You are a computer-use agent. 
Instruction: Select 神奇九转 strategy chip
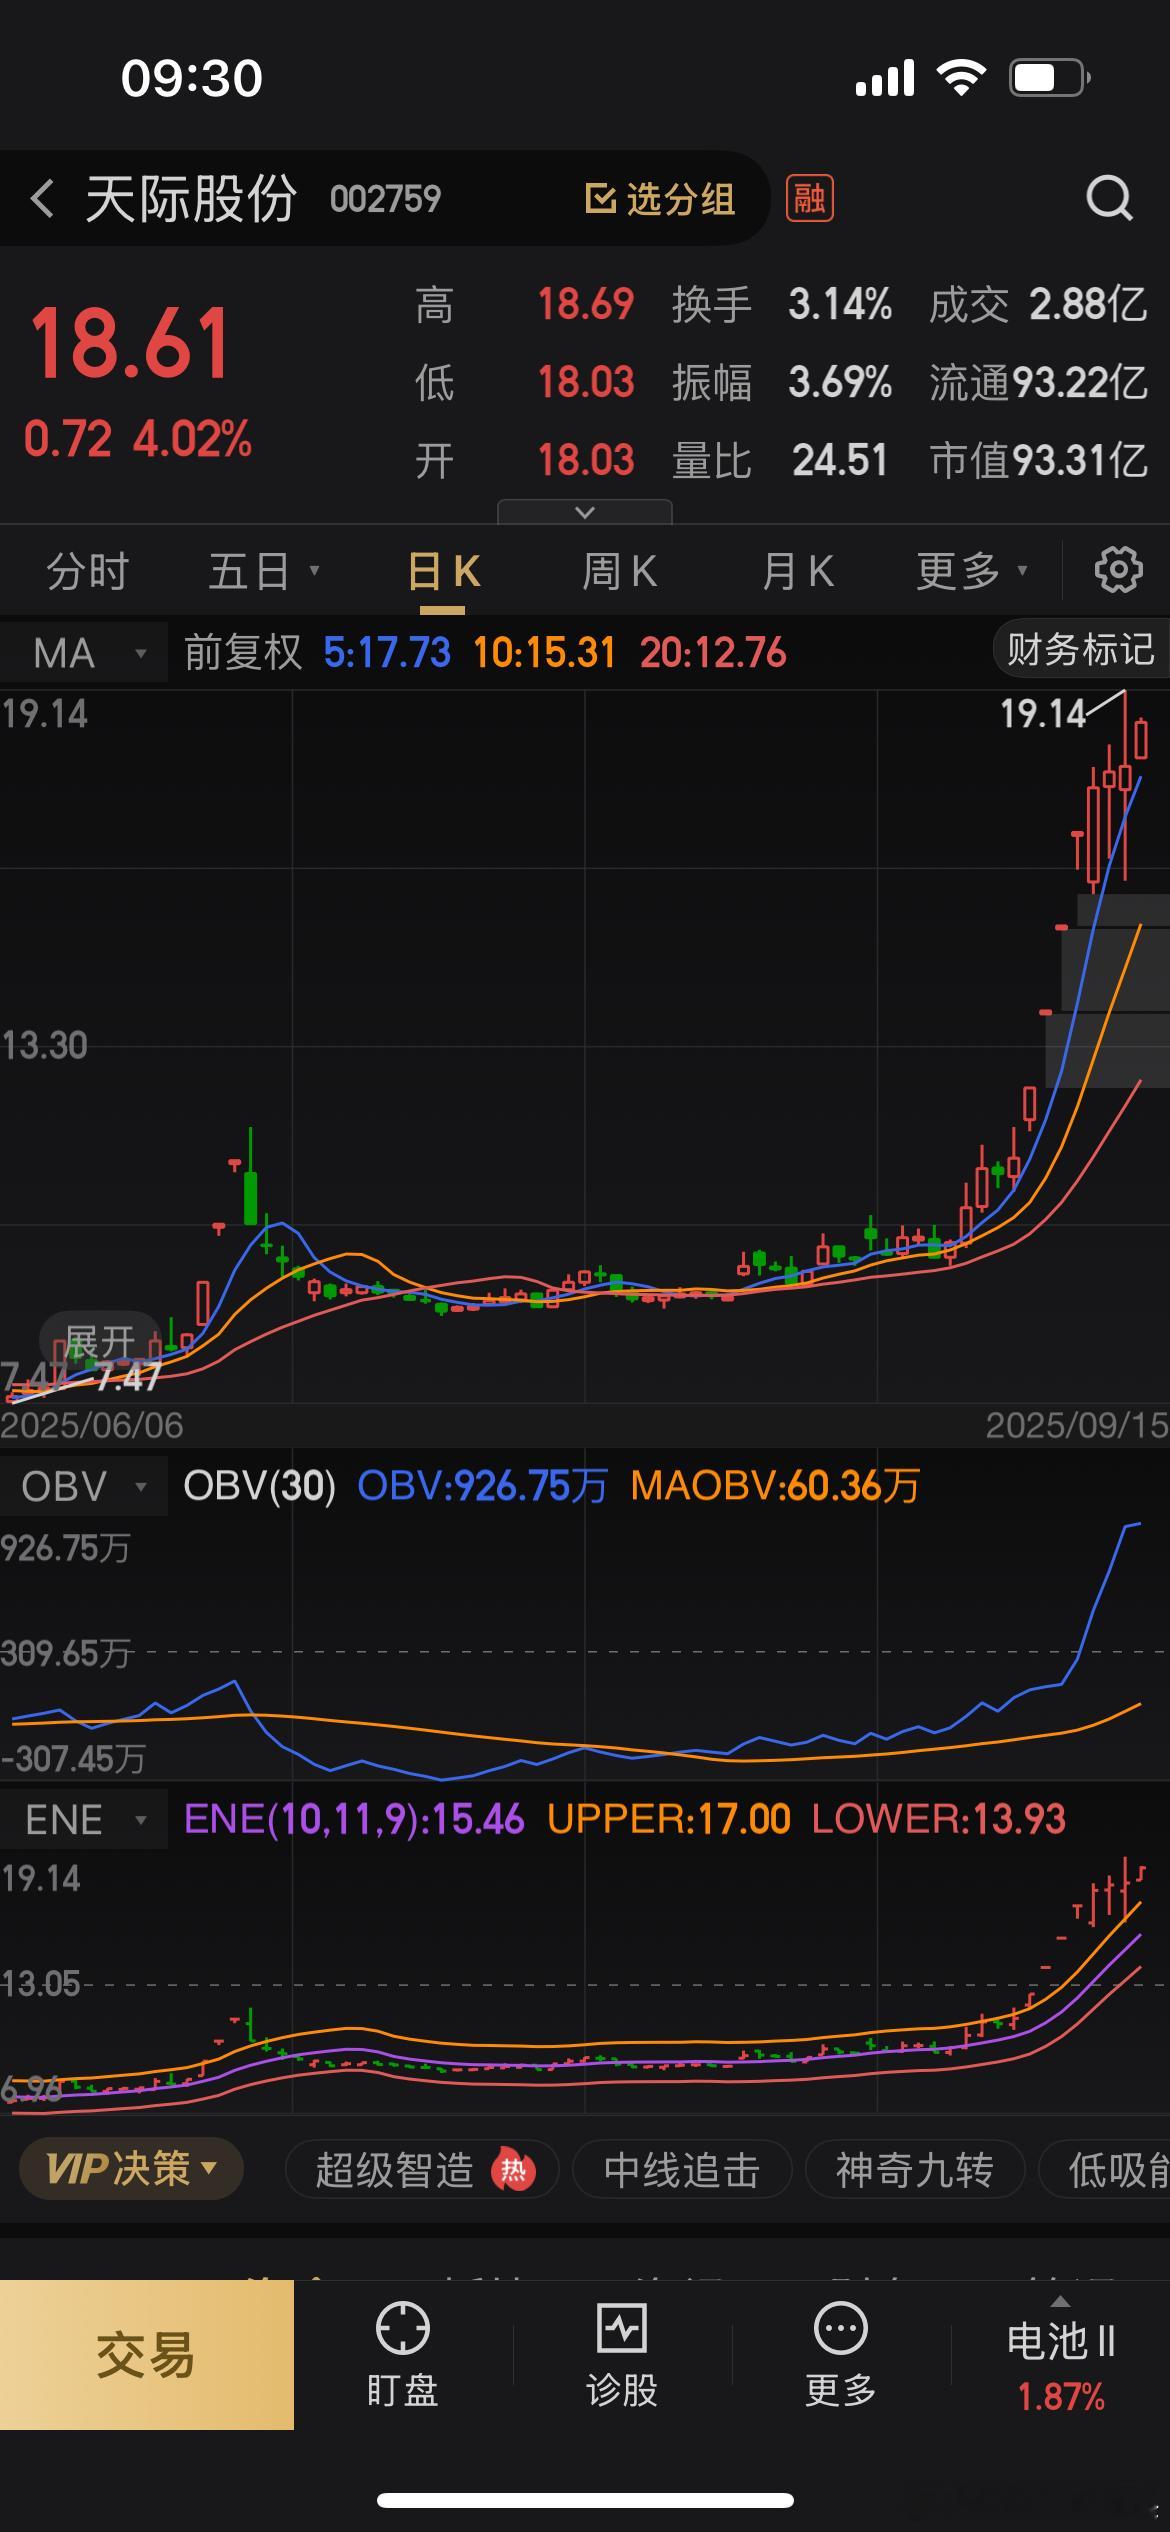tap(915, 2170)
